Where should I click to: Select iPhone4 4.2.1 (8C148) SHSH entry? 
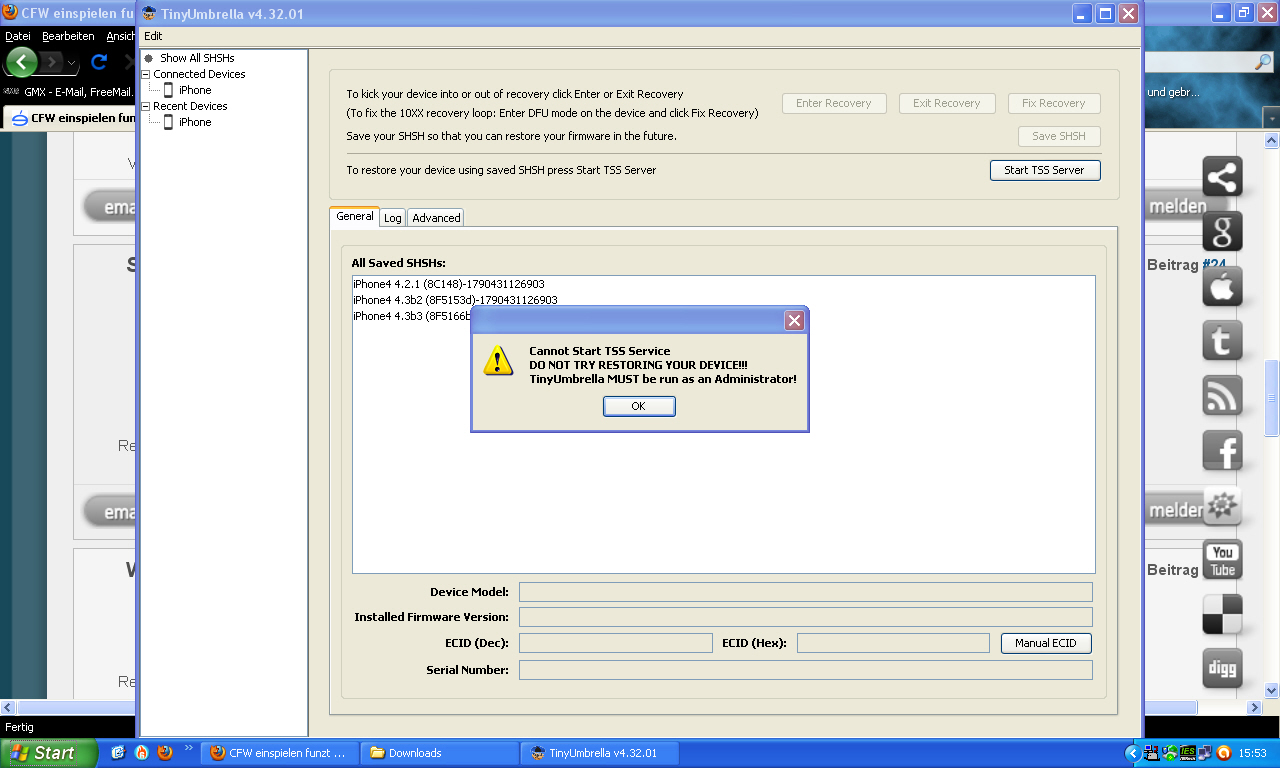click(x=448, y=284)
